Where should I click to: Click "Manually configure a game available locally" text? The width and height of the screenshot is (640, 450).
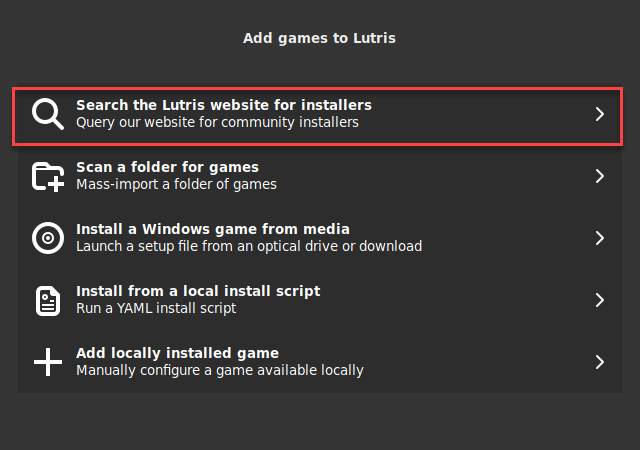[x=220, y=370]
